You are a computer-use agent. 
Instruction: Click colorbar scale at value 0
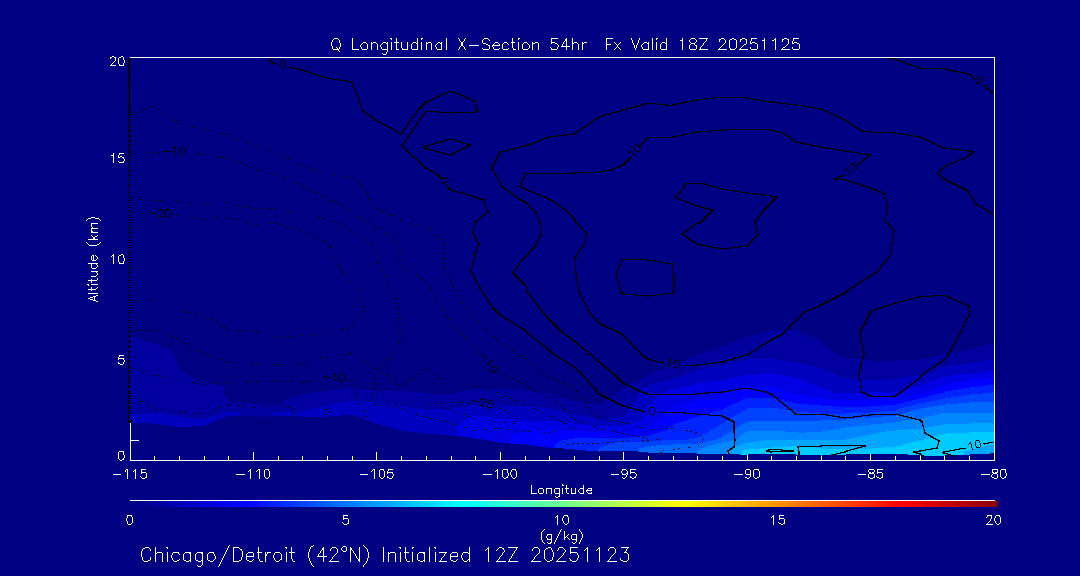pyautogui.click(x=129, y=520)
